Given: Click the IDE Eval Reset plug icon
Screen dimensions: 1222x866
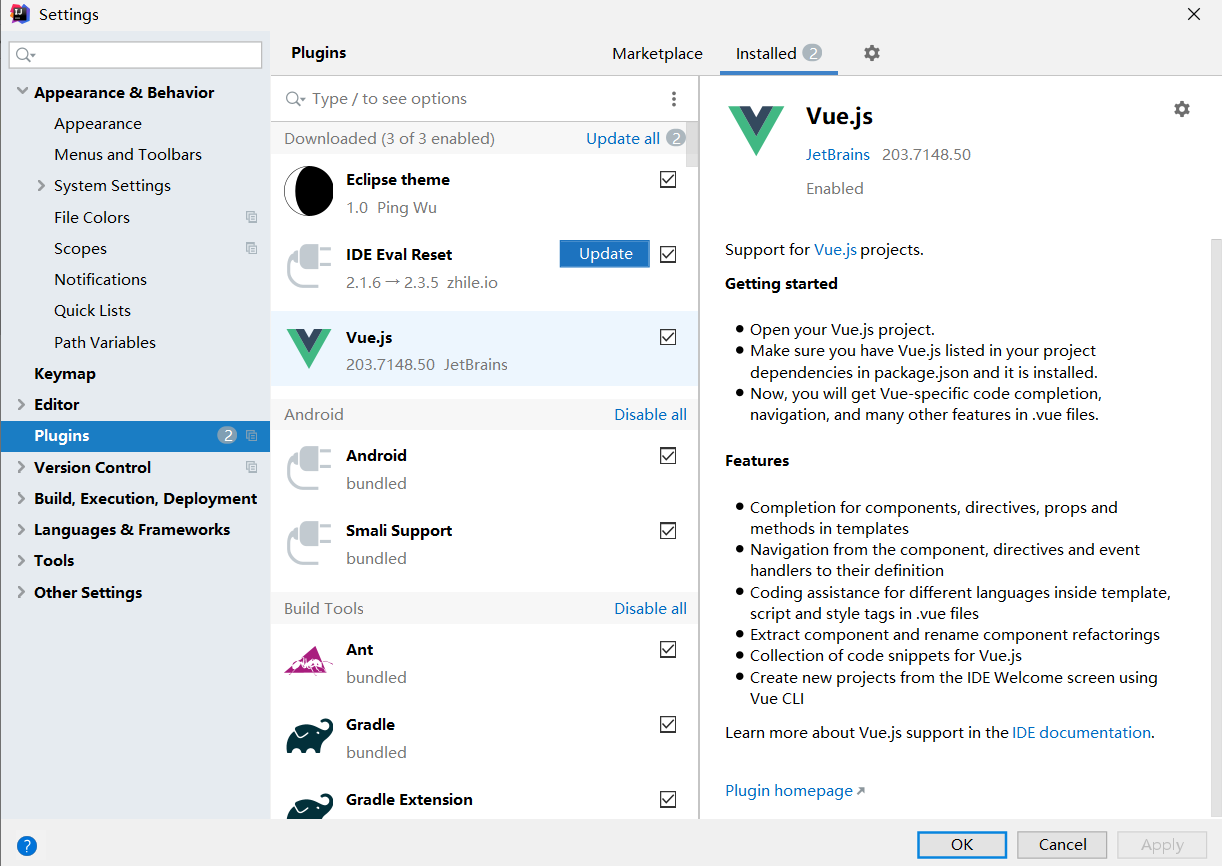Looking at the screenshot, I should [308, 266].
